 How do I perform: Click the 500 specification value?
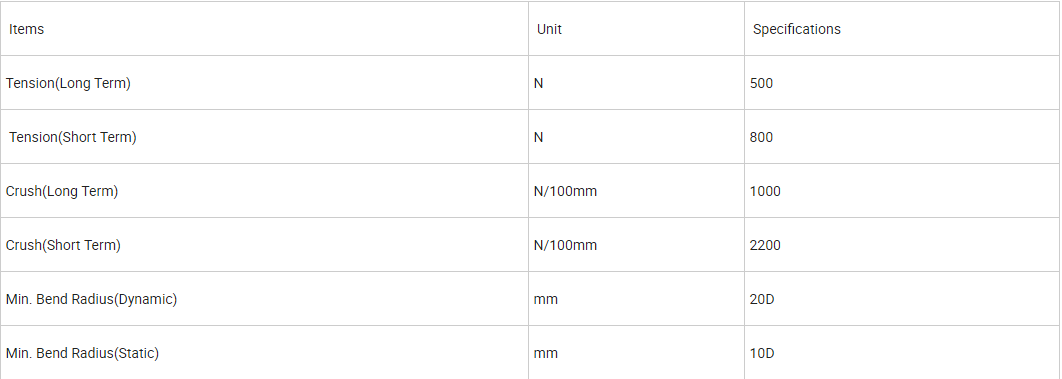pyautogui.click(x=761, y=83)
